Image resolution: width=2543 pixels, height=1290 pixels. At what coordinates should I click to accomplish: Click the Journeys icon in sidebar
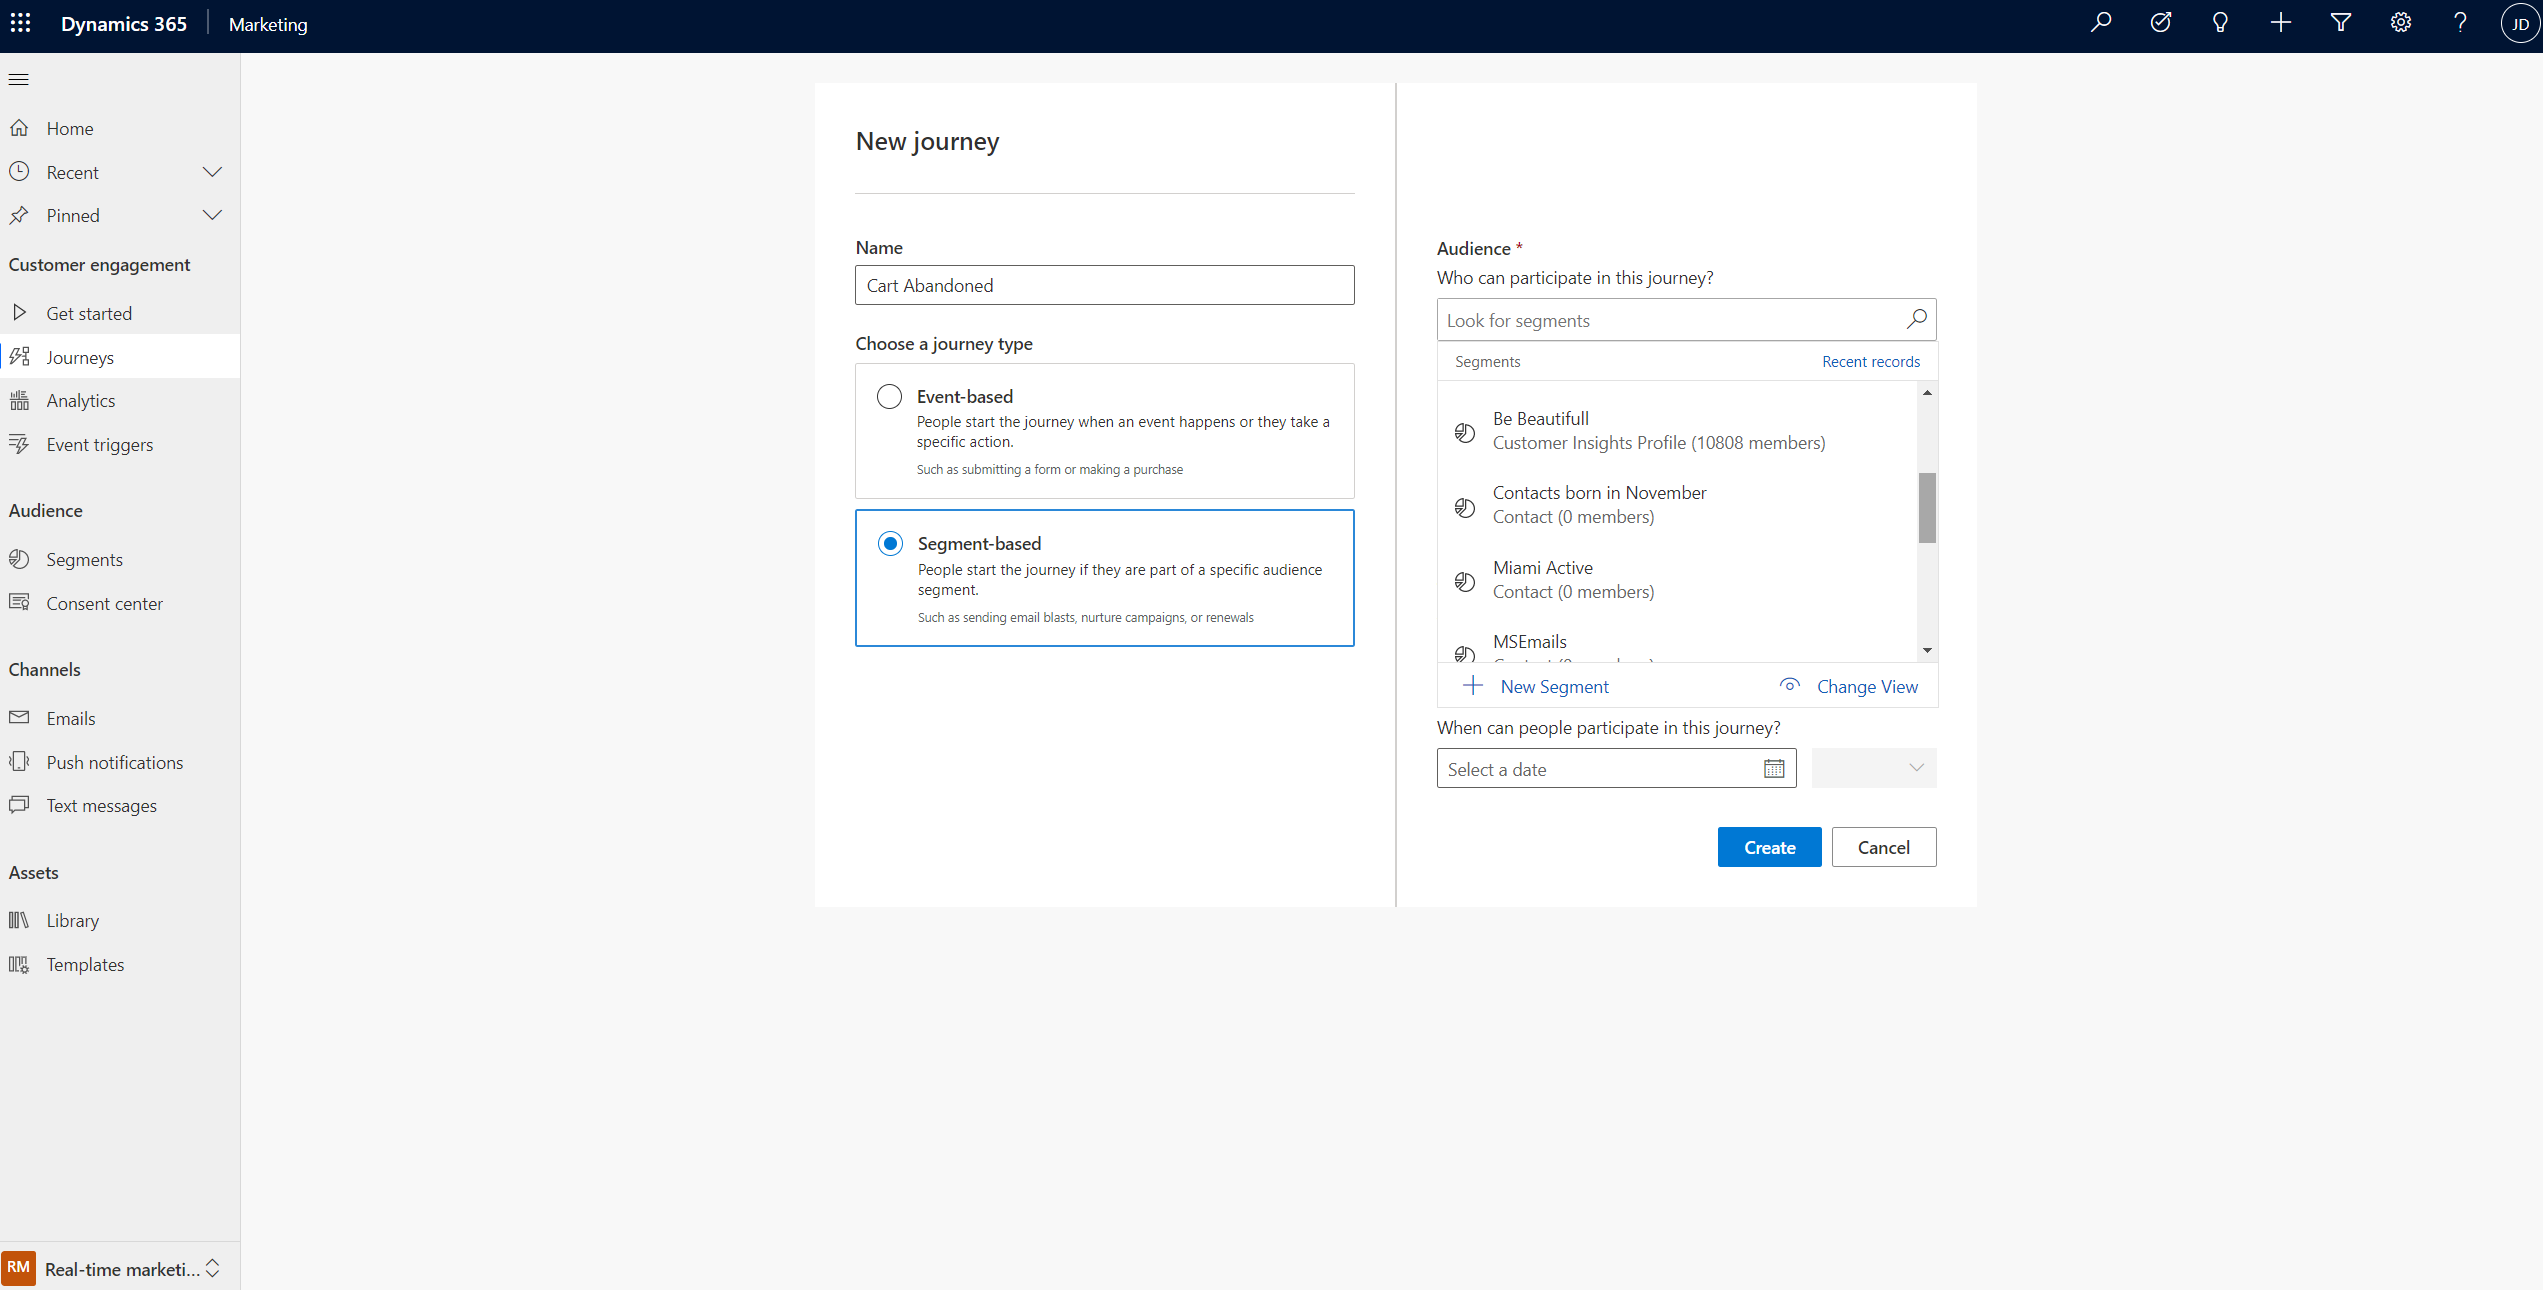coord(21,355)
